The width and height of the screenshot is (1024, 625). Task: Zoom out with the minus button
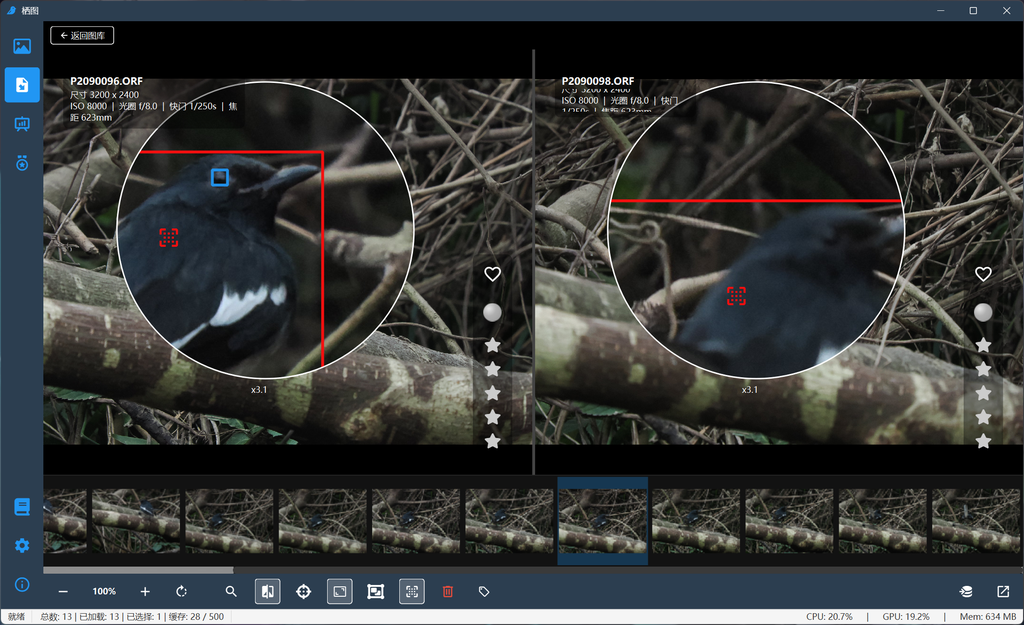point(63,592)
